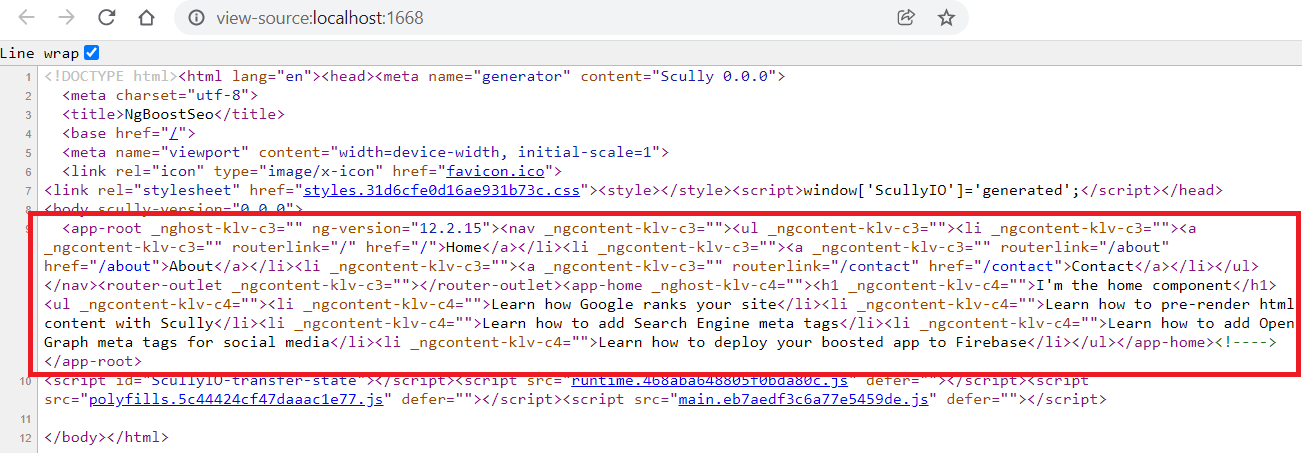Image resolution: width=1302 pixels, height=453 pixels.
Task: Go forward to the next page
Action: (x=65, y=17)
